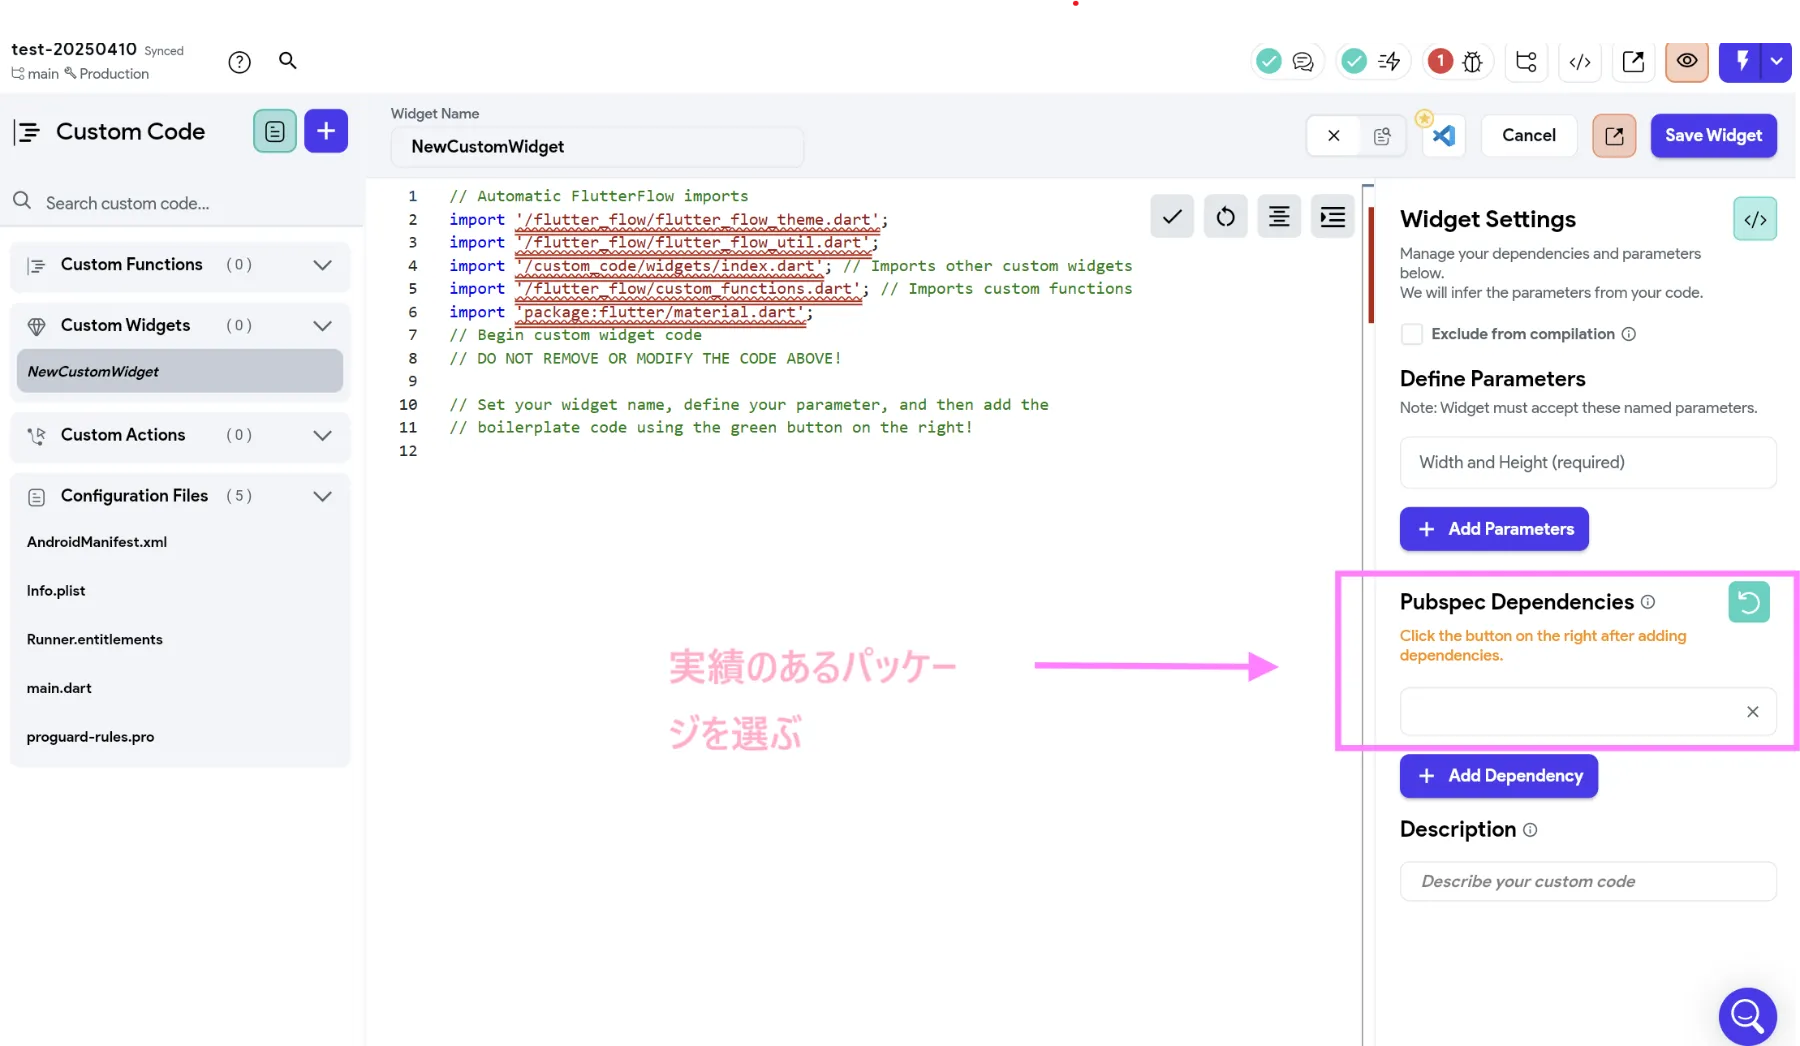
Task: Click the X icon beside Widget Name
Action: coord(1333,136)
